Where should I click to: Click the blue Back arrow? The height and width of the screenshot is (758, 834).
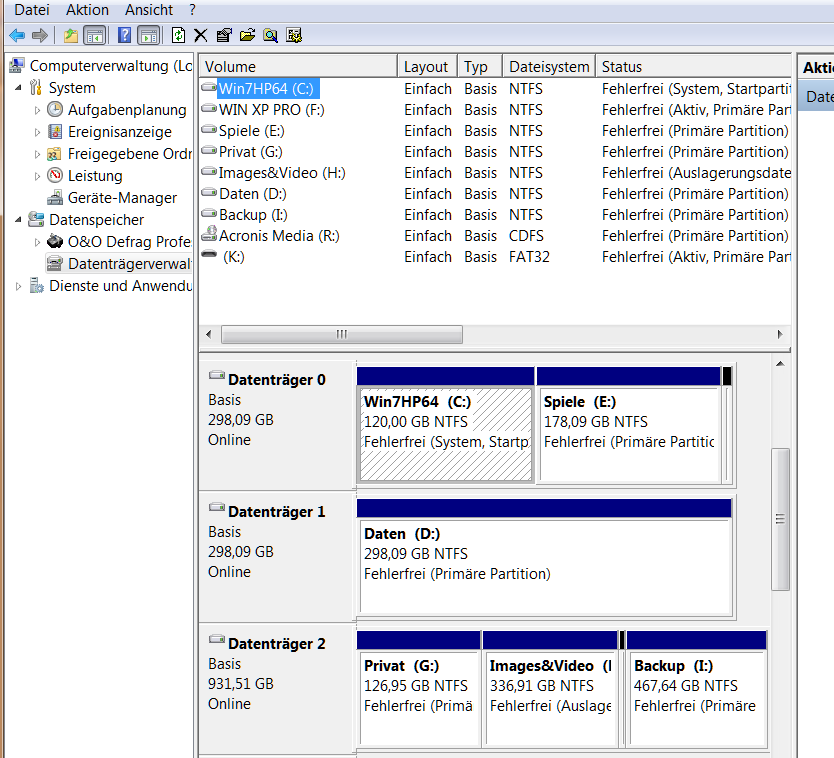click(x=17, y=36)
